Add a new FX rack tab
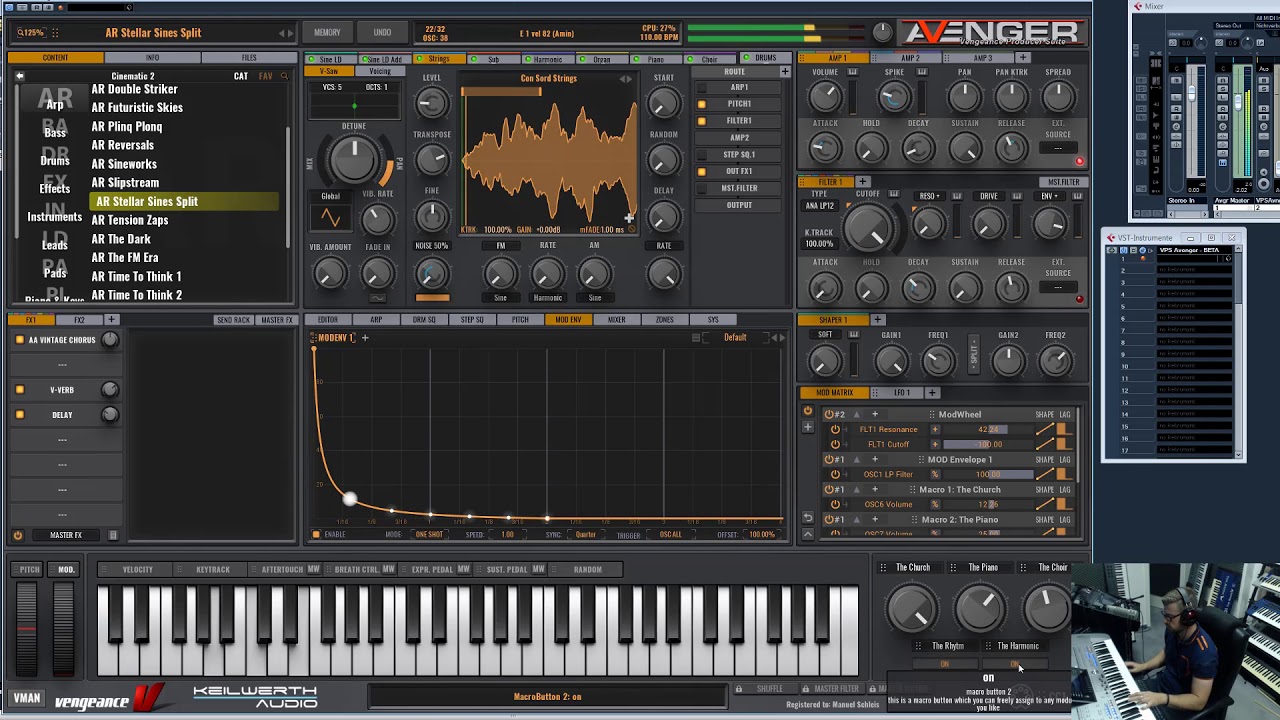Viewport: 1280px width, 720px height. coord(111,320)
